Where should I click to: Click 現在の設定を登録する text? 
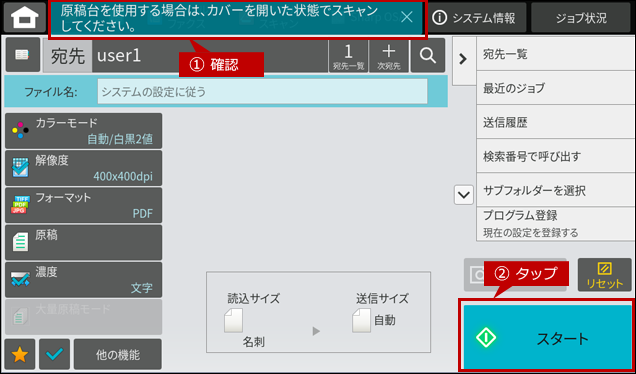pos(531,233)
